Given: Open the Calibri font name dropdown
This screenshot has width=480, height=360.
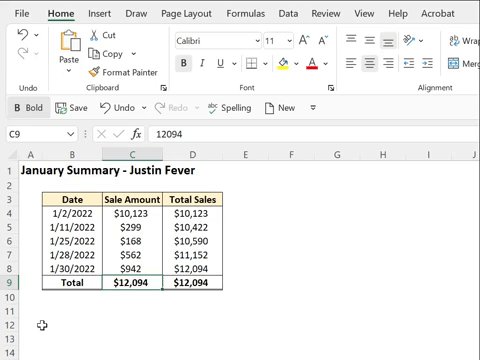Looking at the screenshot, I should 258,41.
